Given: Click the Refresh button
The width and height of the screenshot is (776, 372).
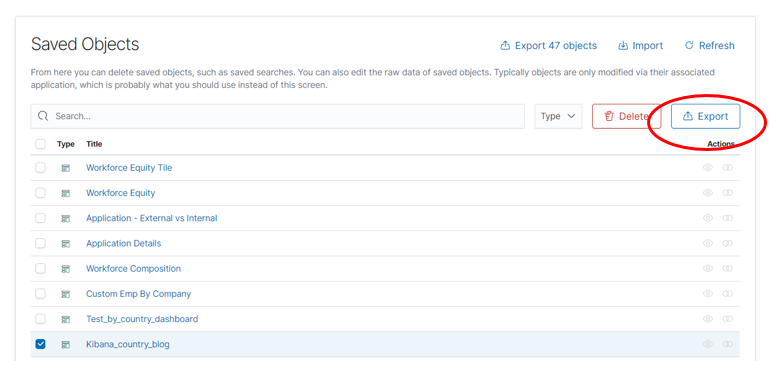Looking at the screenshot, I should tap(709, 46).
